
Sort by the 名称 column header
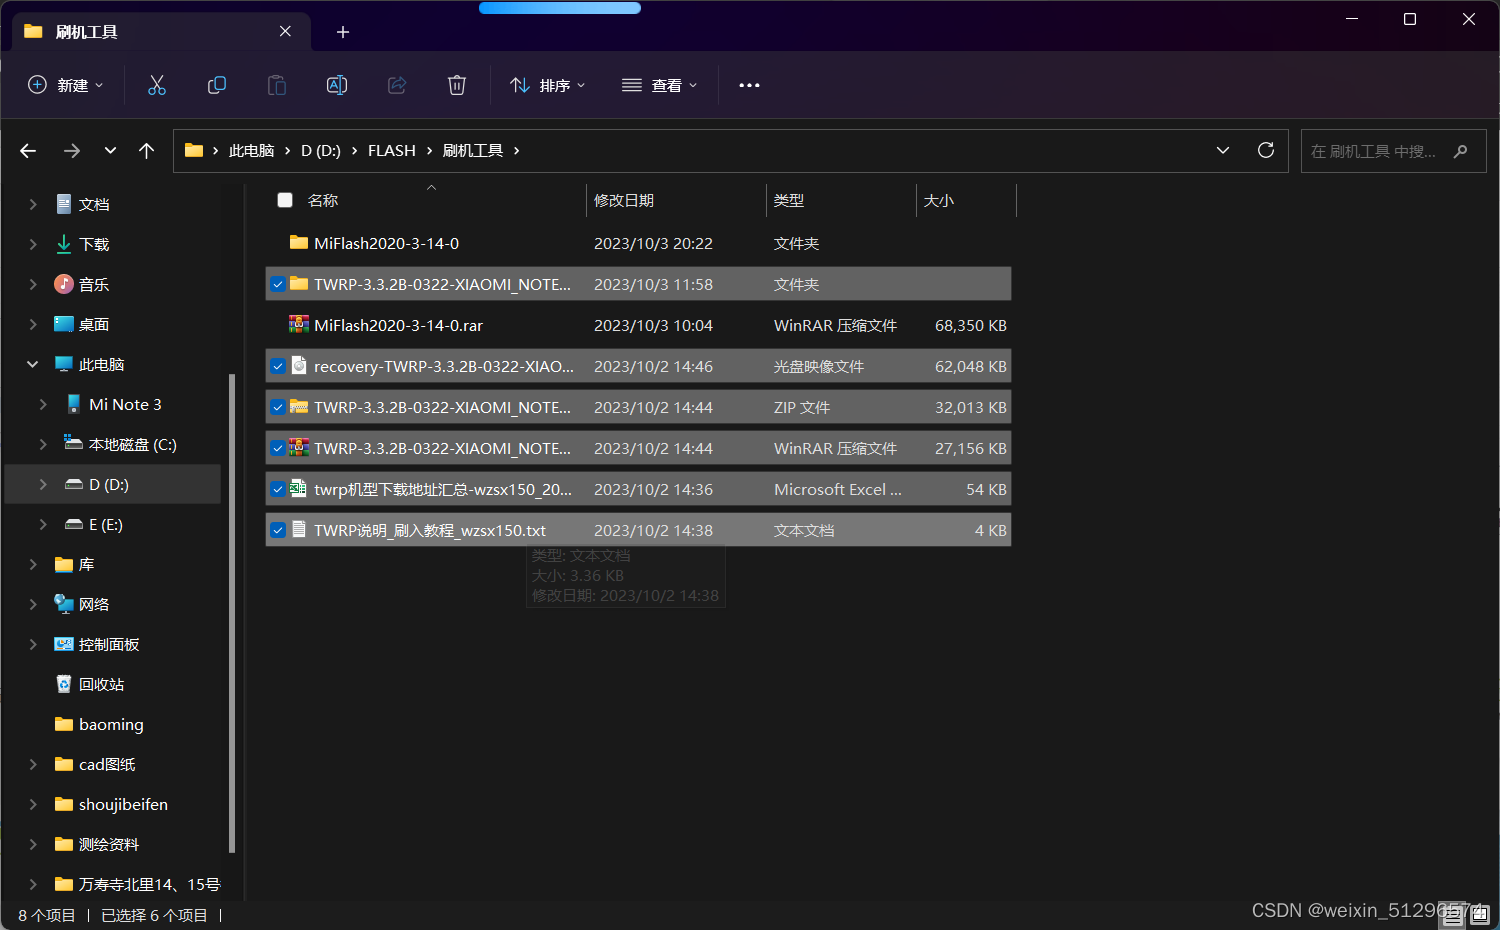pos(323,200)
